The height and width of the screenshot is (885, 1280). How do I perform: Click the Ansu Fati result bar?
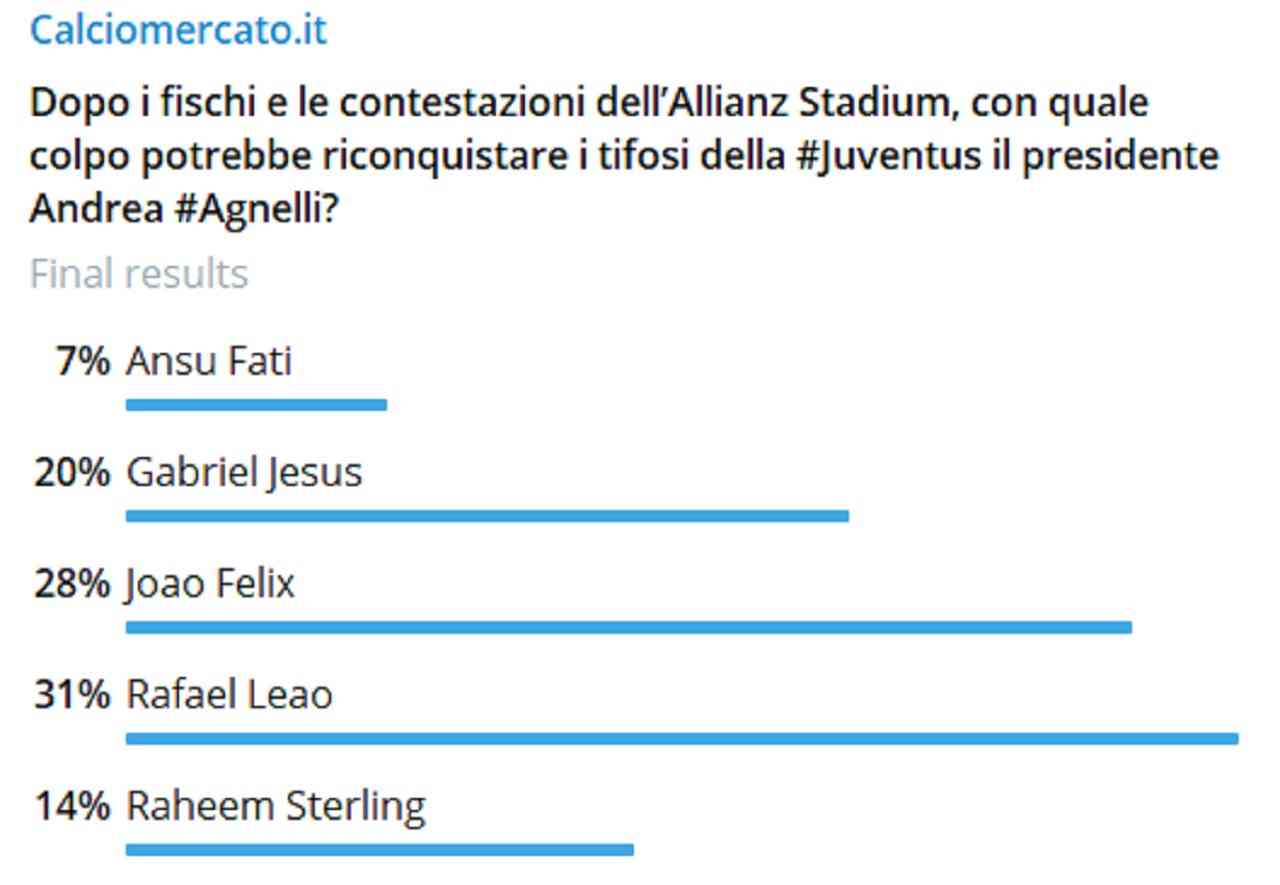tap(256, 405)
